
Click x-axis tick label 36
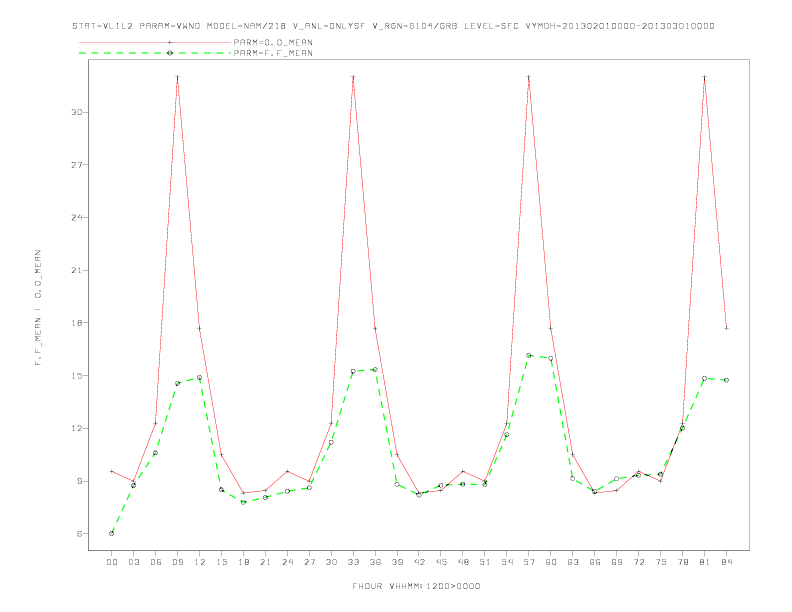[x=375, y=562]
